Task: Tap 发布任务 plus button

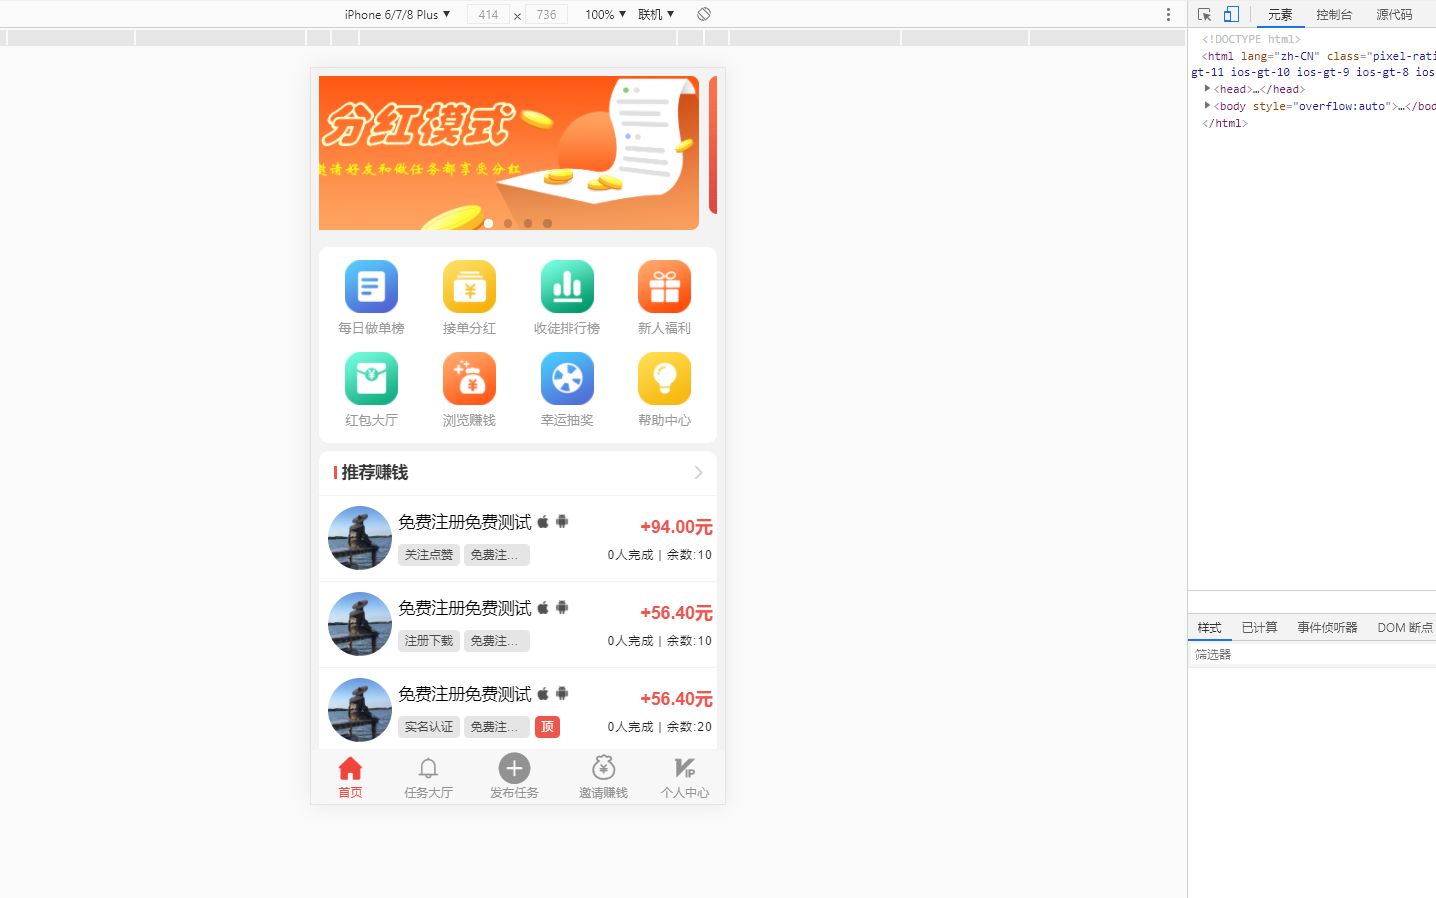Action: tap(514, 768)
